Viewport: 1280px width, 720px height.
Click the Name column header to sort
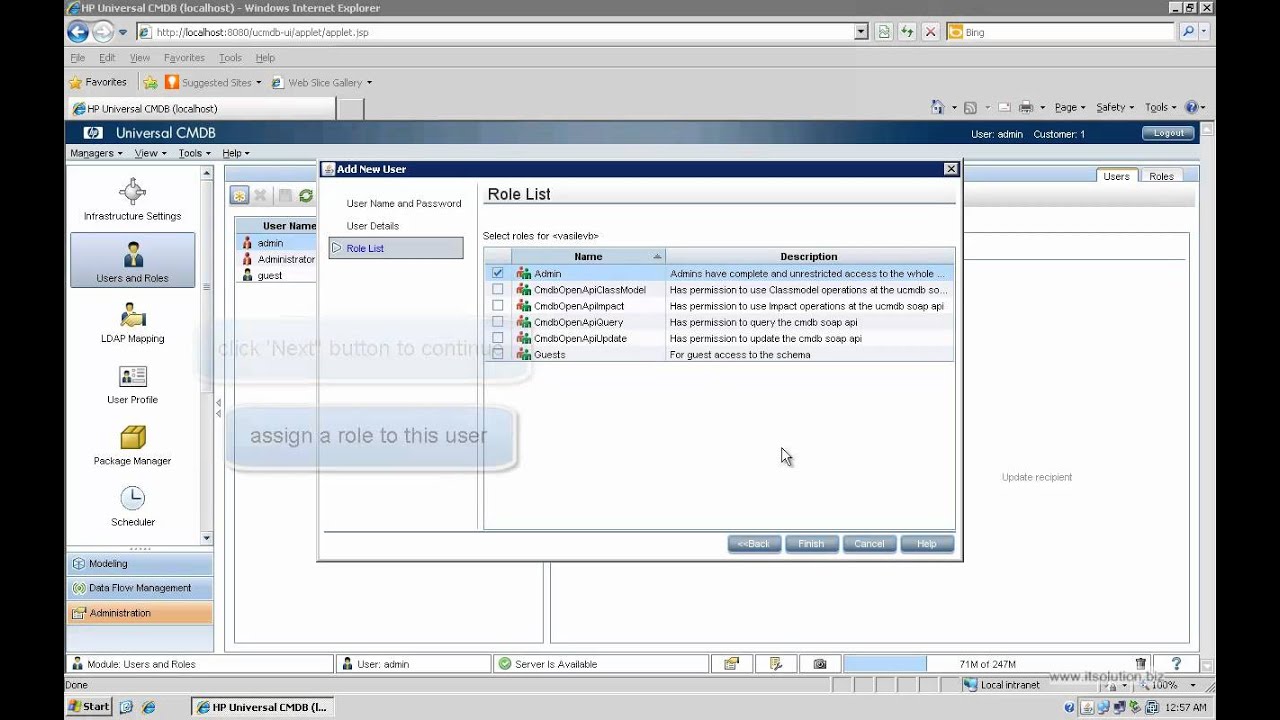[x=588, y=257]
